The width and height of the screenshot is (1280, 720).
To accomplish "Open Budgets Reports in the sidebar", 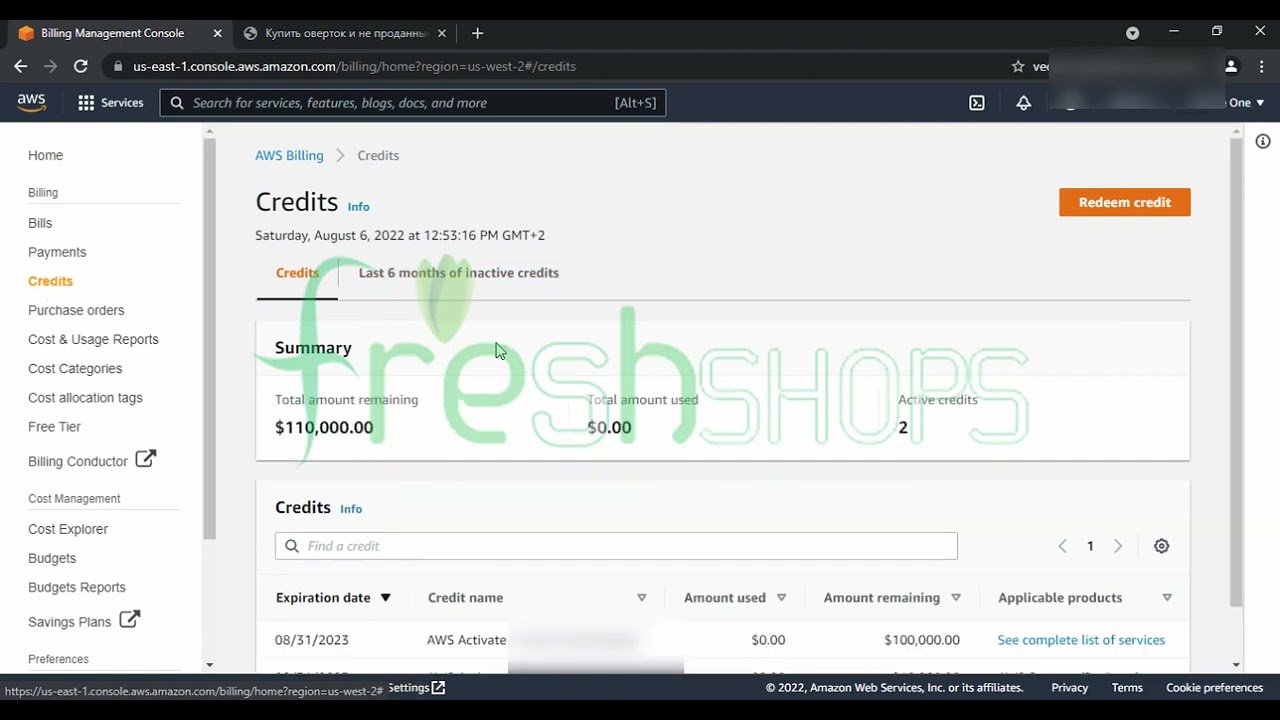I will 77,587.
